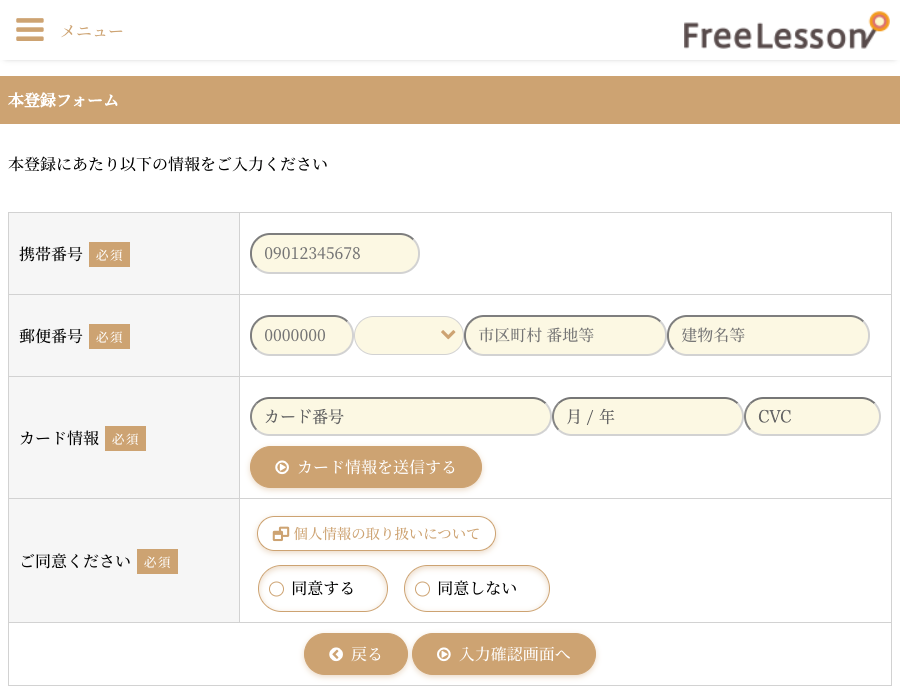900x690 pixels.
Task: Click the back arrow icon in 戻る
Action: pos(337,654)
